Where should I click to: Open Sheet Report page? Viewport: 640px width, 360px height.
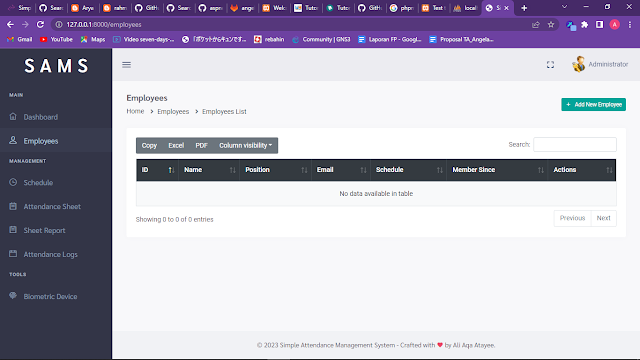point(56,230)
